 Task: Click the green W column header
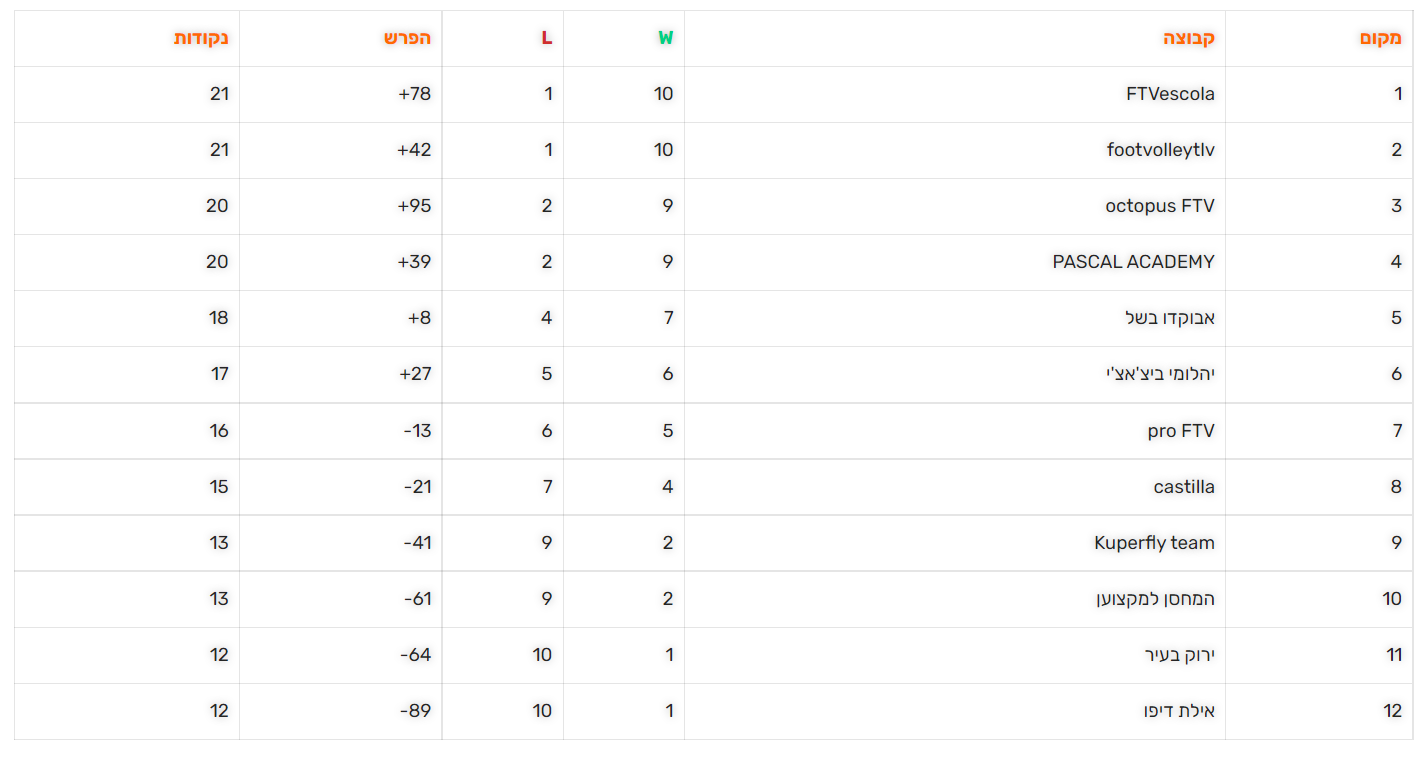coord(665,38)
